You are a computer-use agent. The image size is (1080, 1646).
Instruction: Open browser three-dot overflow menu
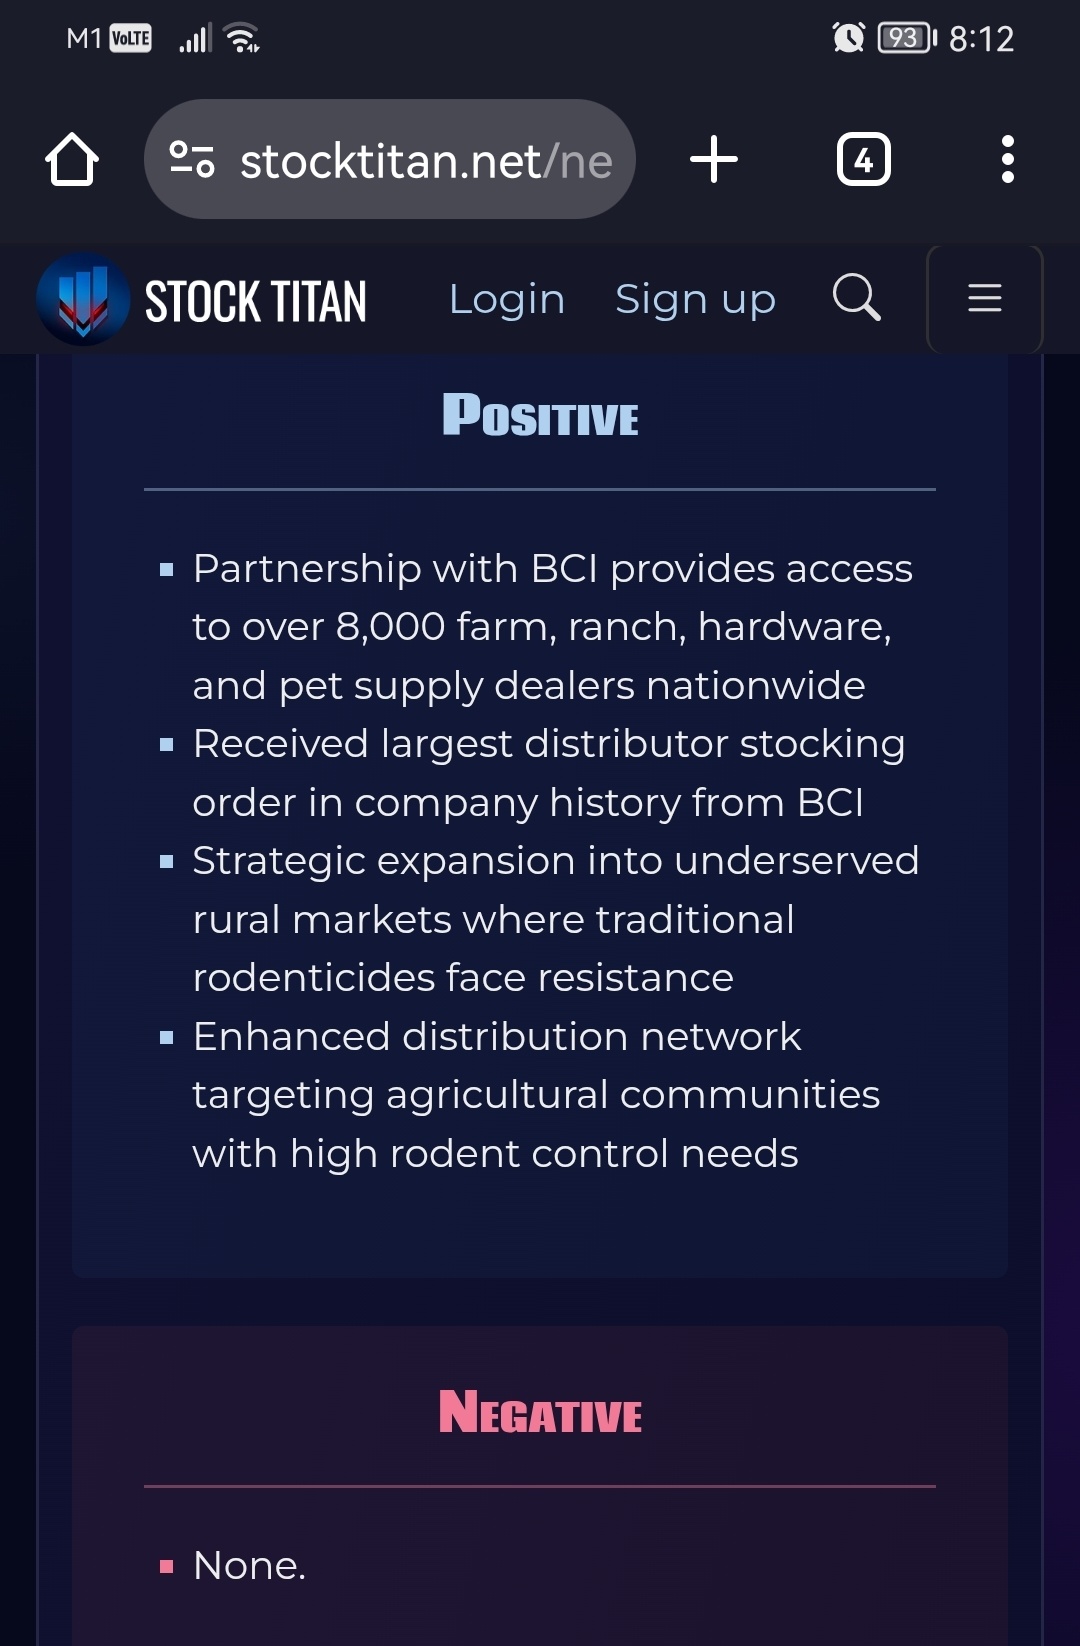[1007, 160]
